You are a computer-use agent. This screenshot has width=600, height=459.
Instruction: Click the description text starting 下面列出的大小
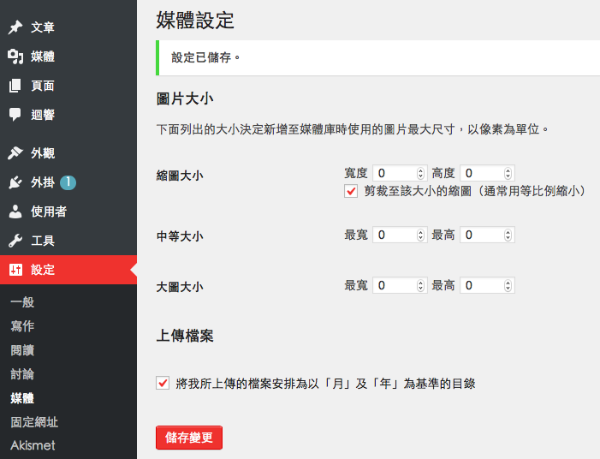(x=352, y=129)
